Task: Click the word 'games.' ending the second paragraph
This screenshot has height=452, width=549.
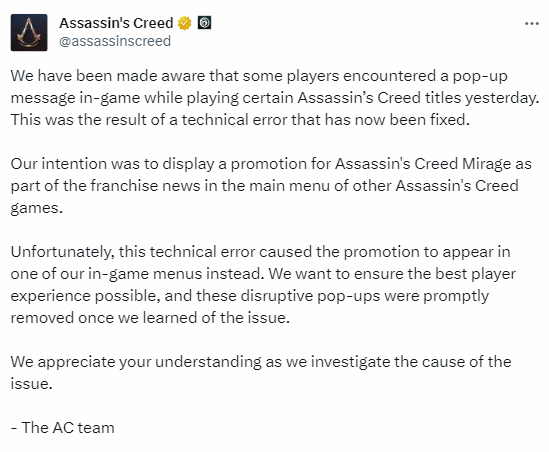Action: point(36,208)
